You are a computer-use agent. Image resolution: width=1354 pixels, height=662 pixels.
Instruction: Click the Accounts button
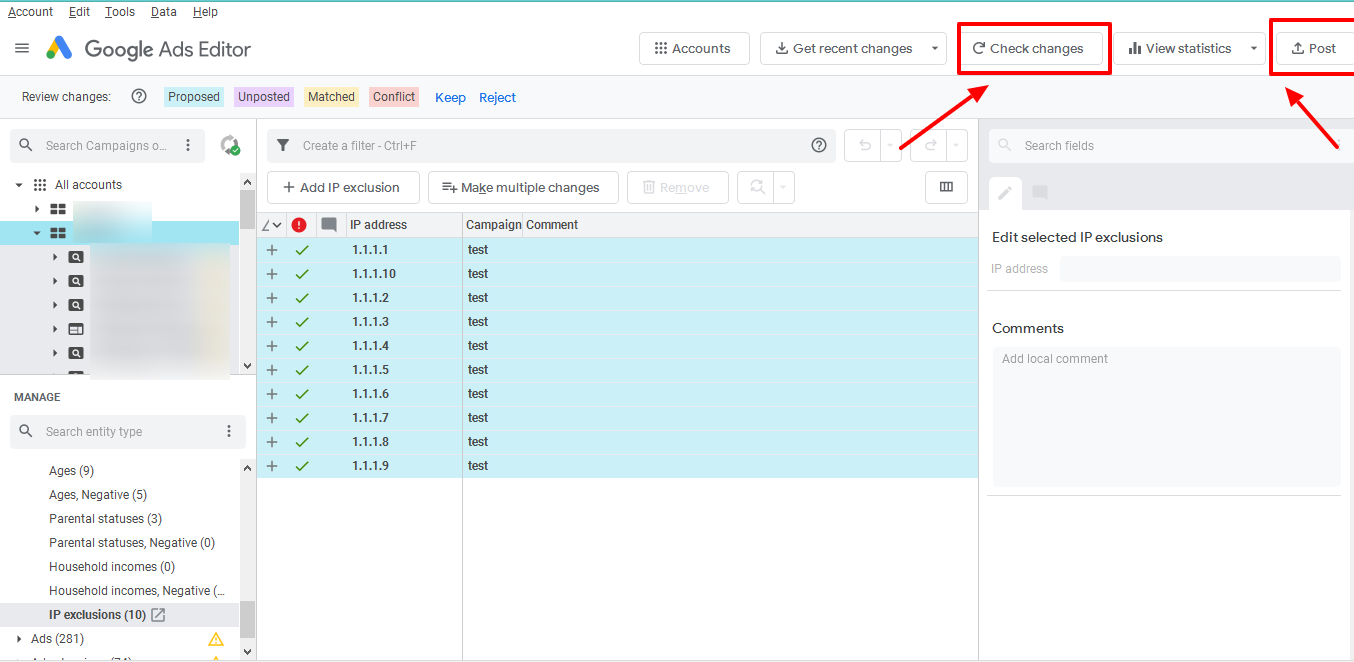point(694,48)
